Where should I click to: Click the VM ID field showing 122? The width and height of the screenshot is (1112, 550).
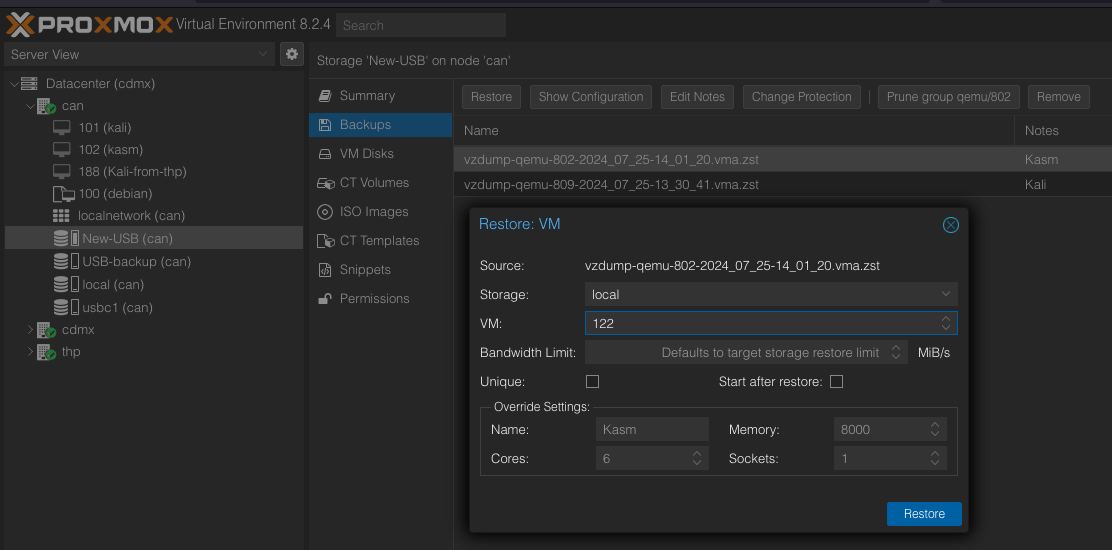[x=760, y=323]
